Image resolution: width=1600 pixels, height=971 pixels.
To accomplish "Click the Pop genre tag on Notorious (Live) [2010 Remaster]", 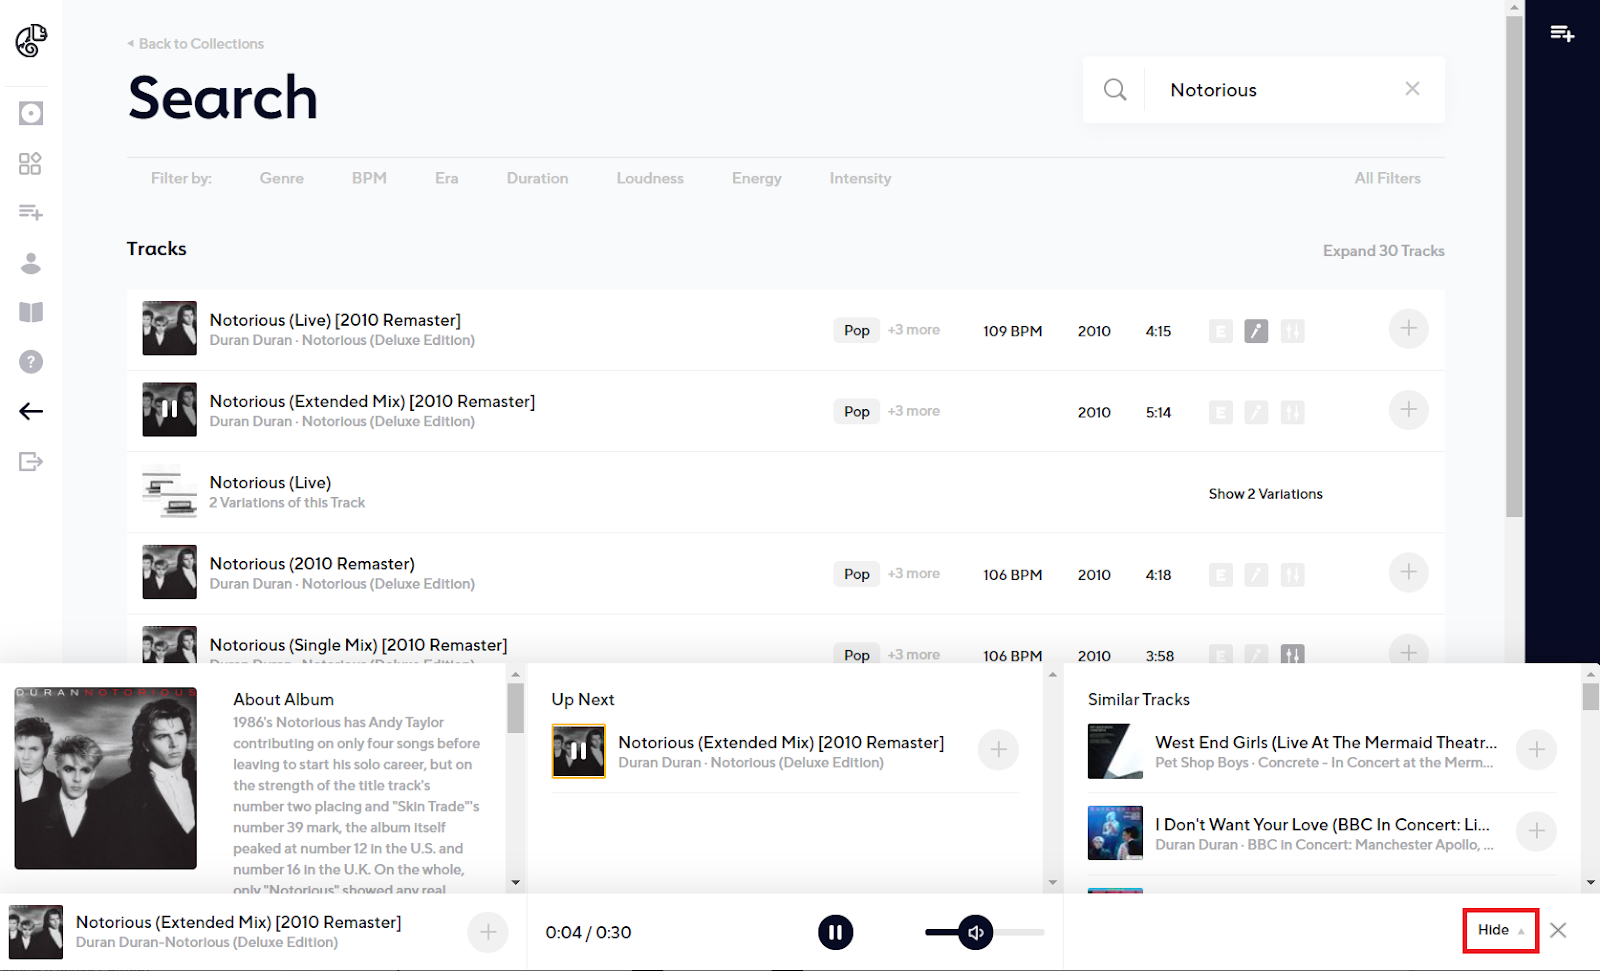I will [x=856, y=330].
